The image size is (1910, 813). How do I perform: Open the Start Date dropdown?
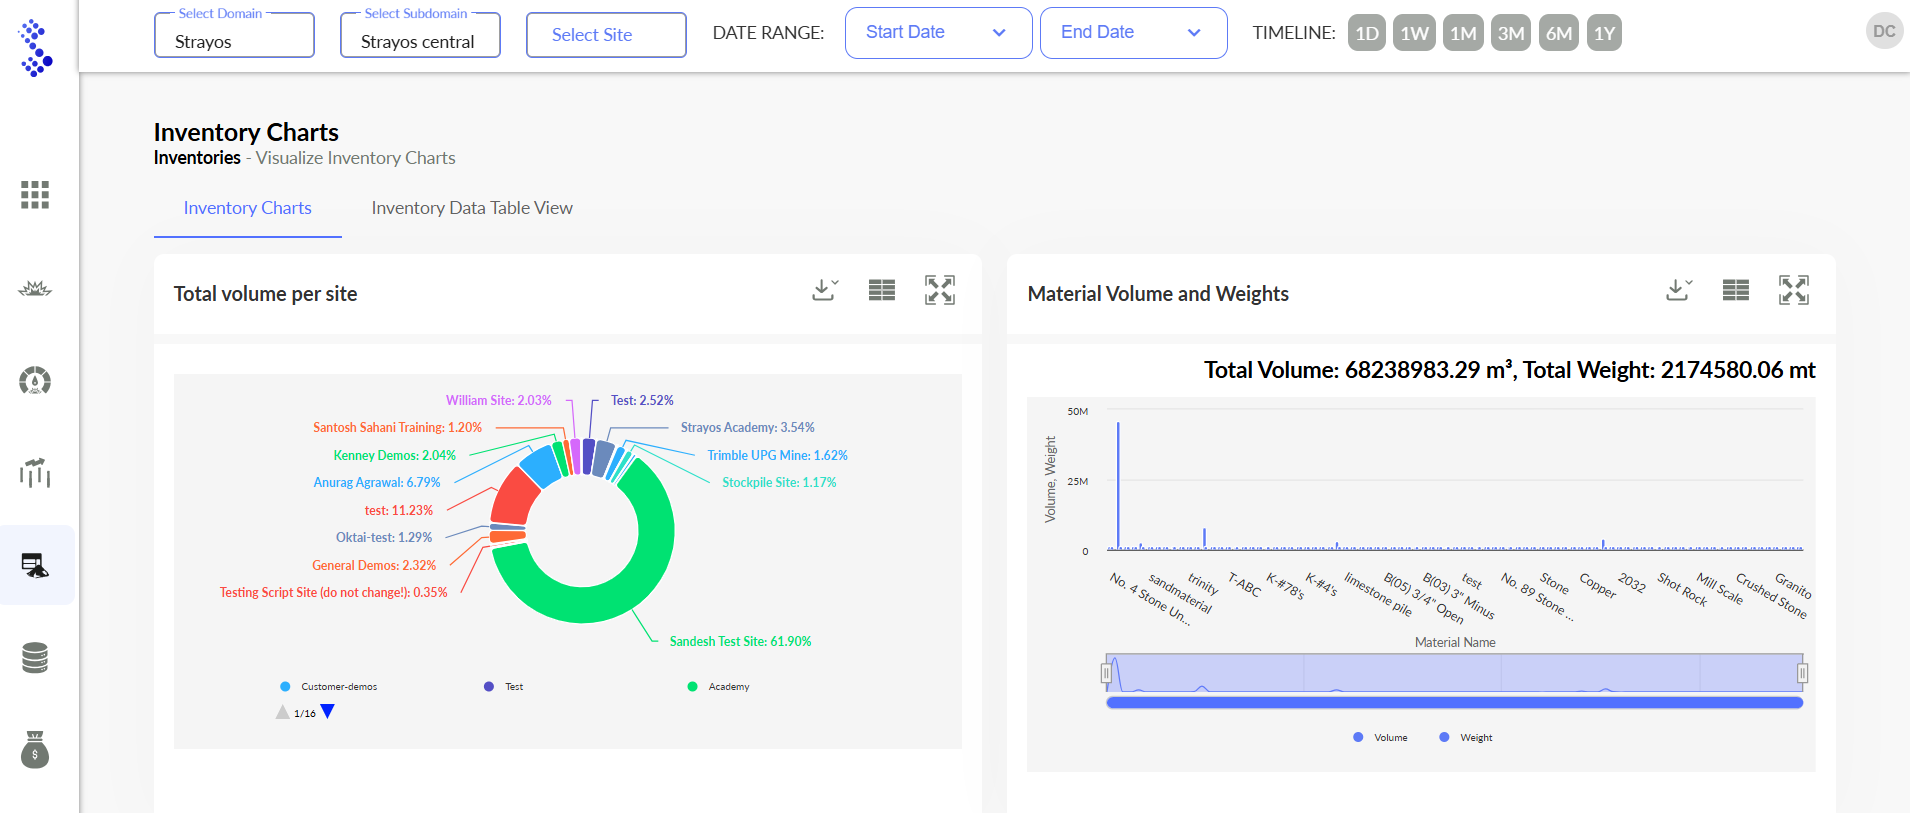tap(937, 33)
